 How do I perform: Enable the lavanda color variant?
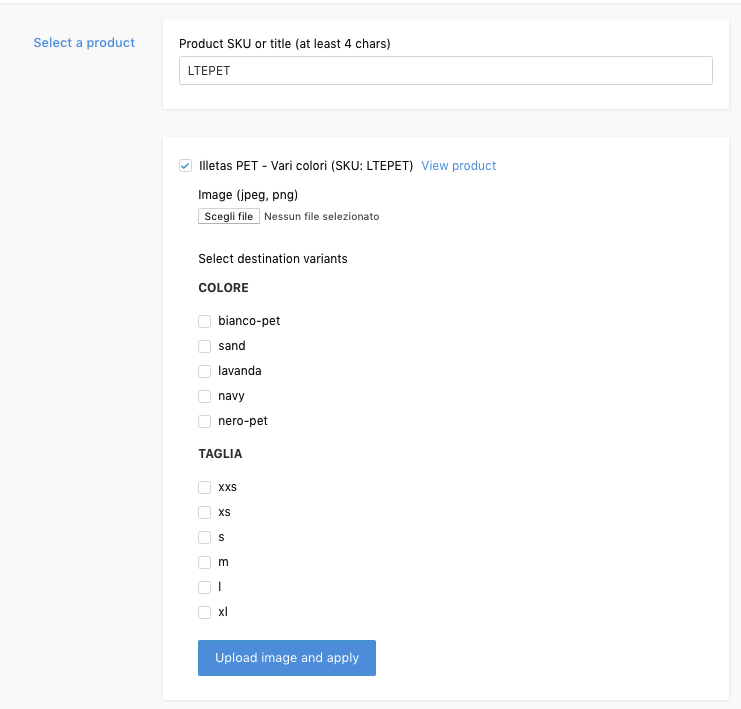click(x=204, y=371)
